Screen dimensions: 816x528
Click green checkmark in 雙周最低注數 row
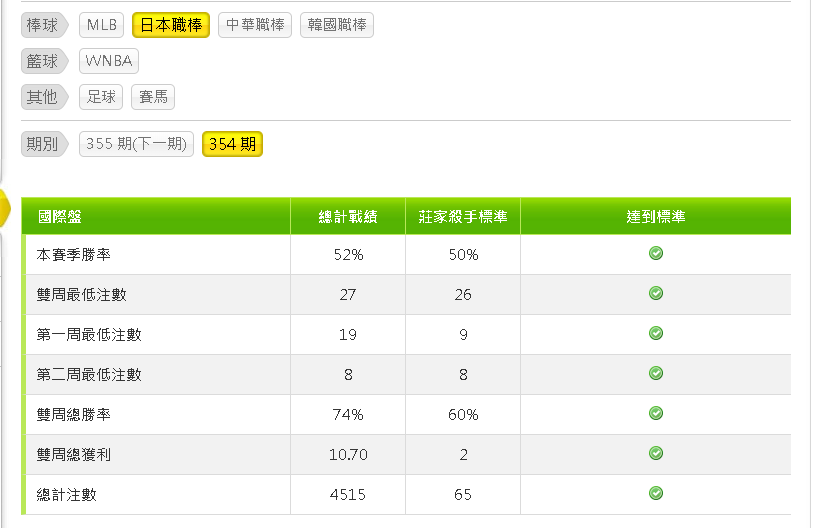click(656, 293)
